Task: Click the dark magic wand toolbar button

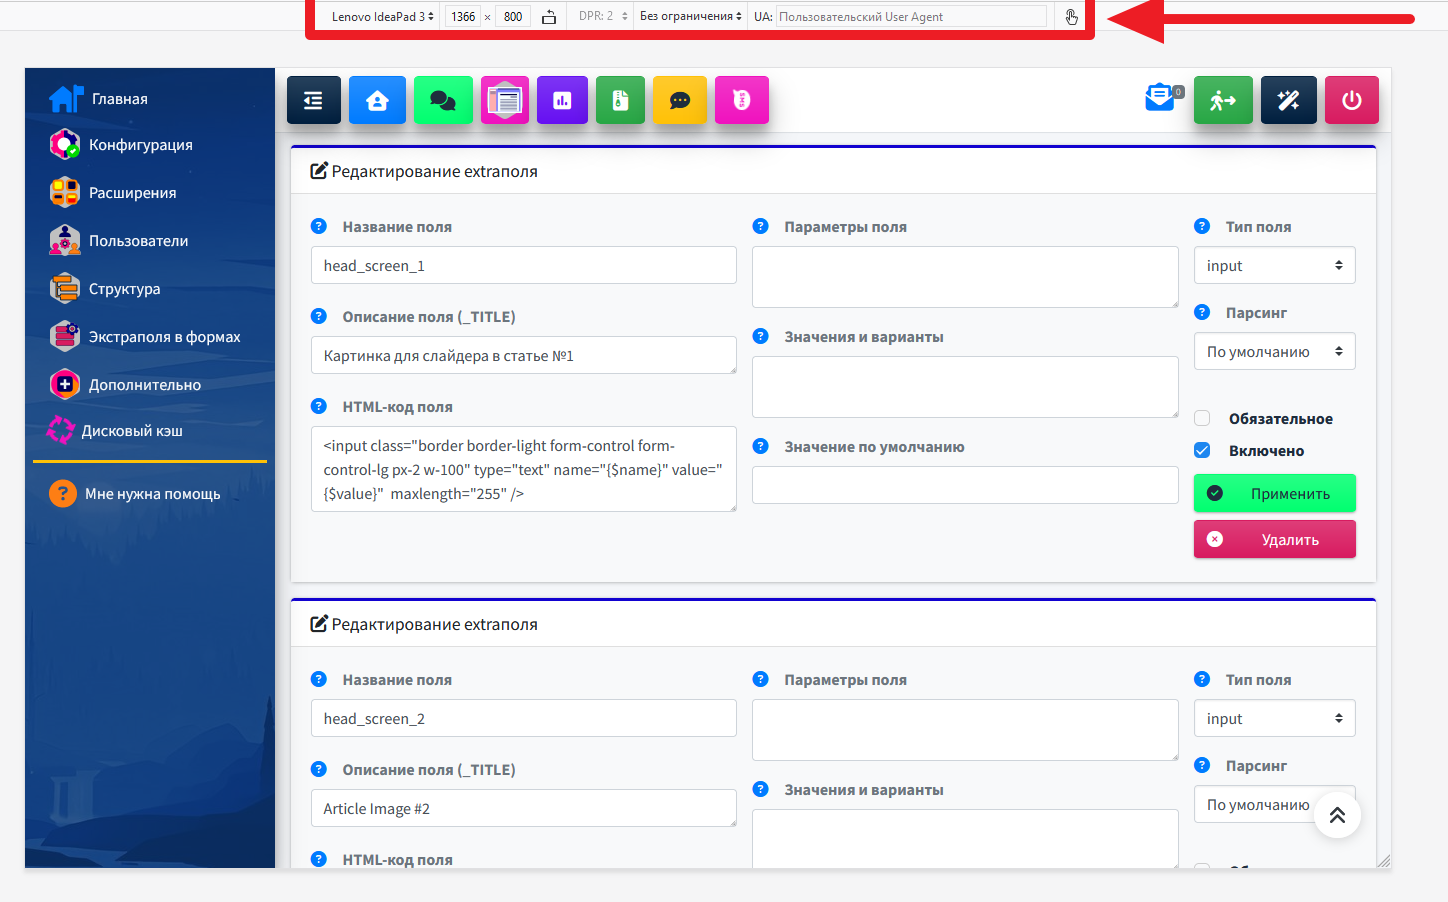Action: pos(1288,100)
